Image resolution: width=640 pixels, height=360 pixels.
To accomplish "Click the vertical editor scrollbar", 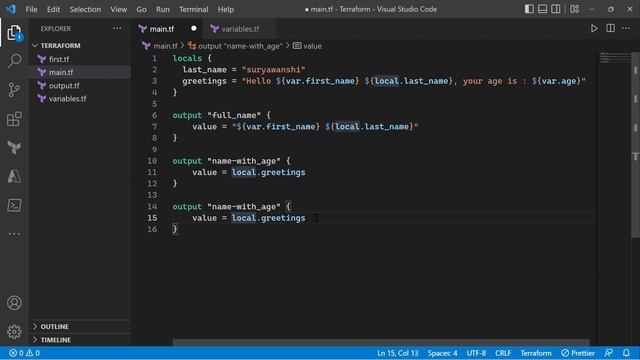I will 636,146.
